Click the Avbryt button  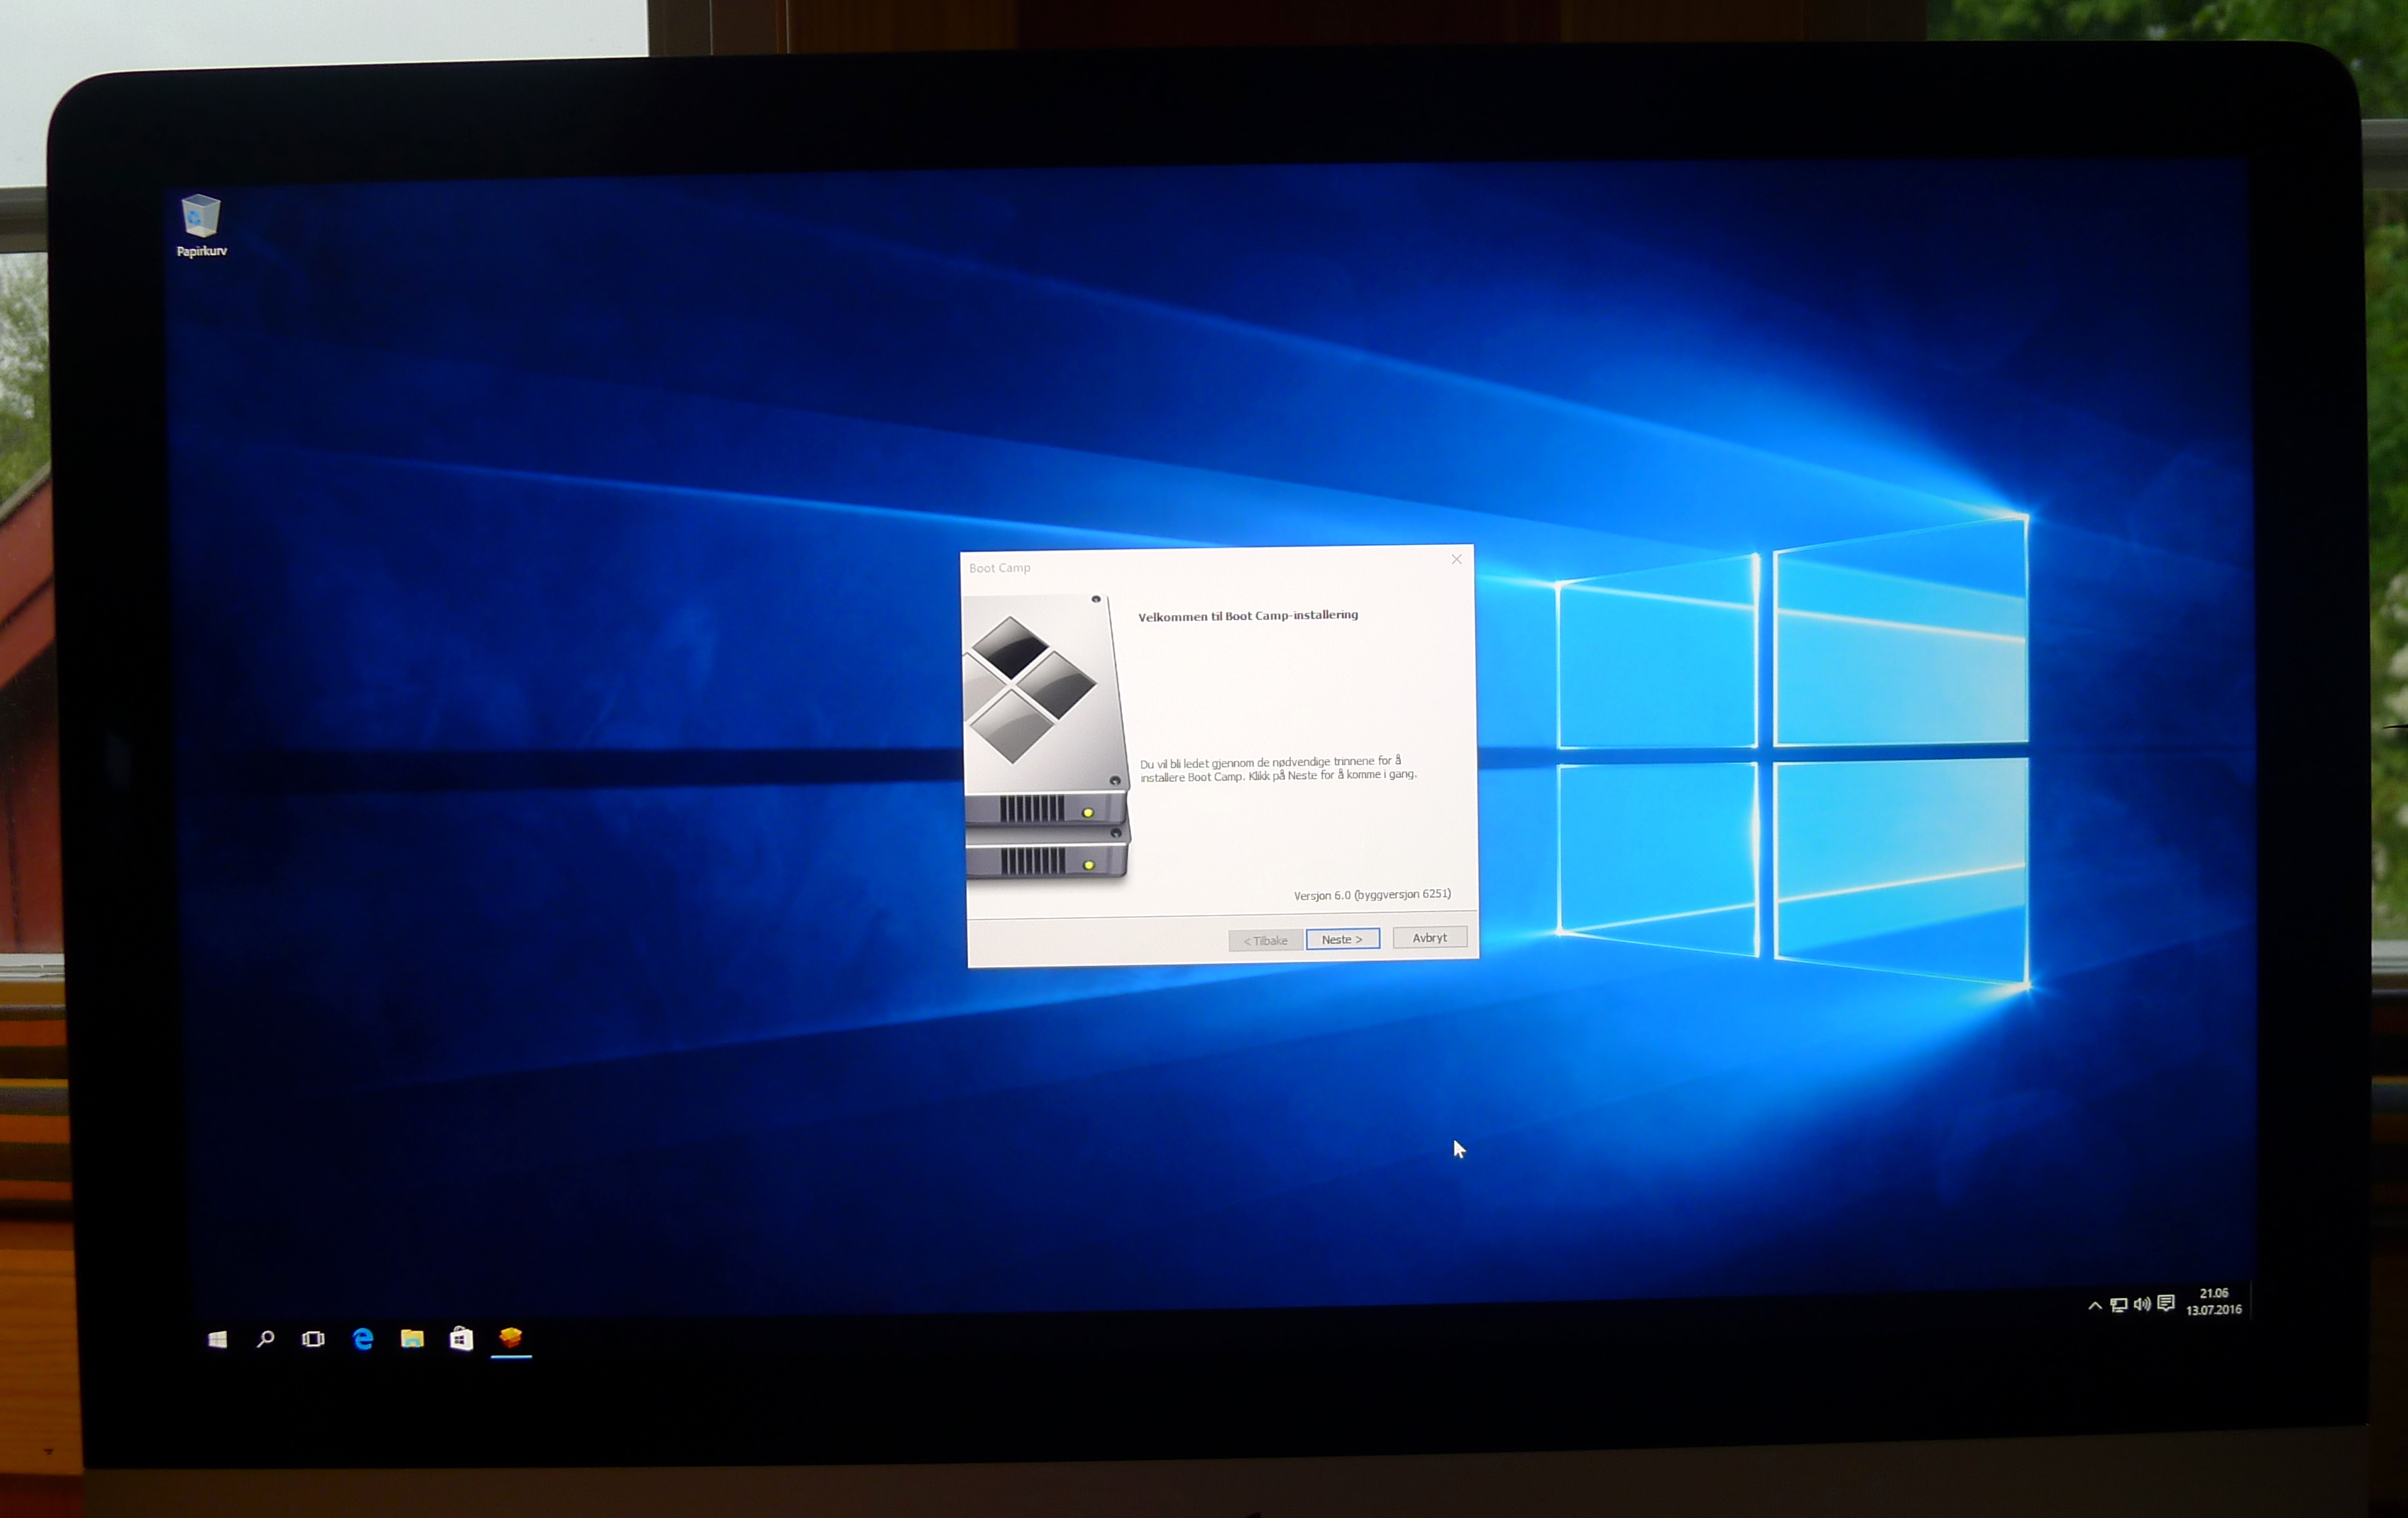pyautogui.click(x=1430, y=937)
